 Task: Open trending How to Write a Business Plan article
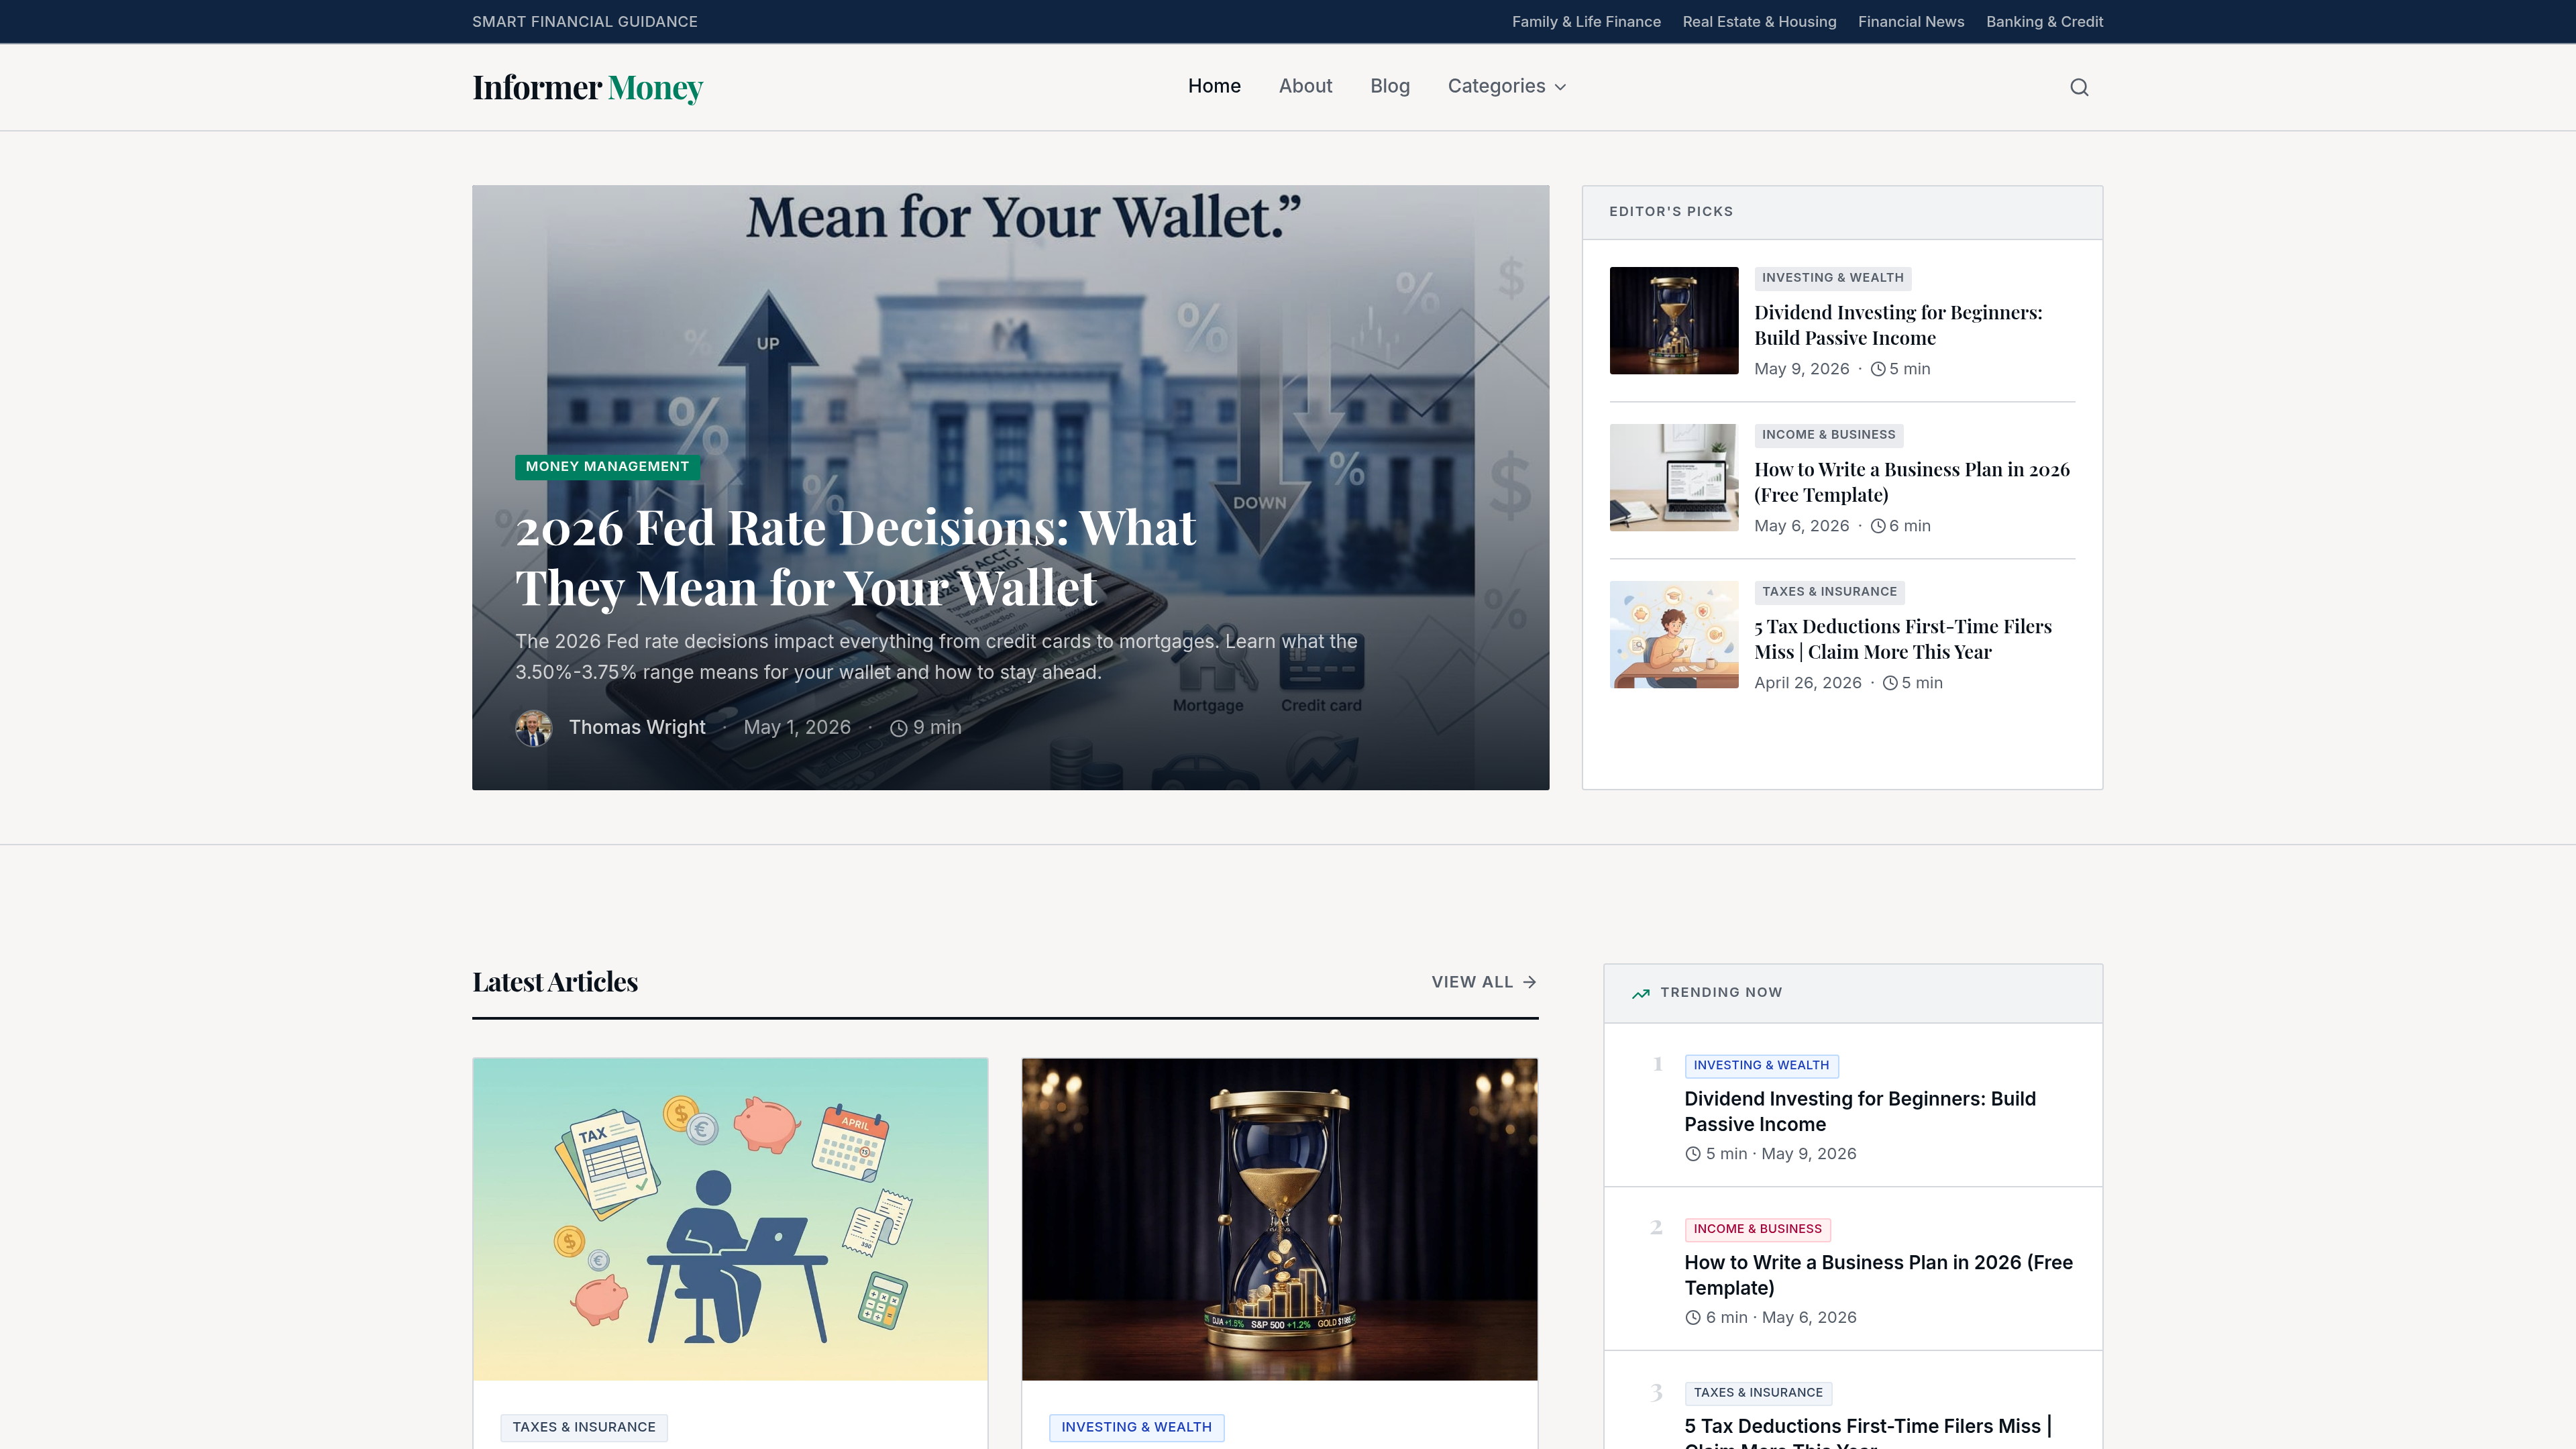click(x=1878, y=1275)
